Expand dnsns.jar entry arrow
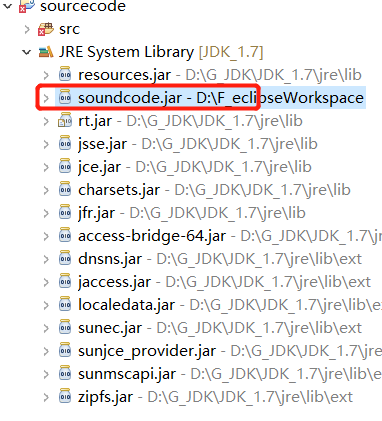 pyautogui.click(x=46, y=259)
